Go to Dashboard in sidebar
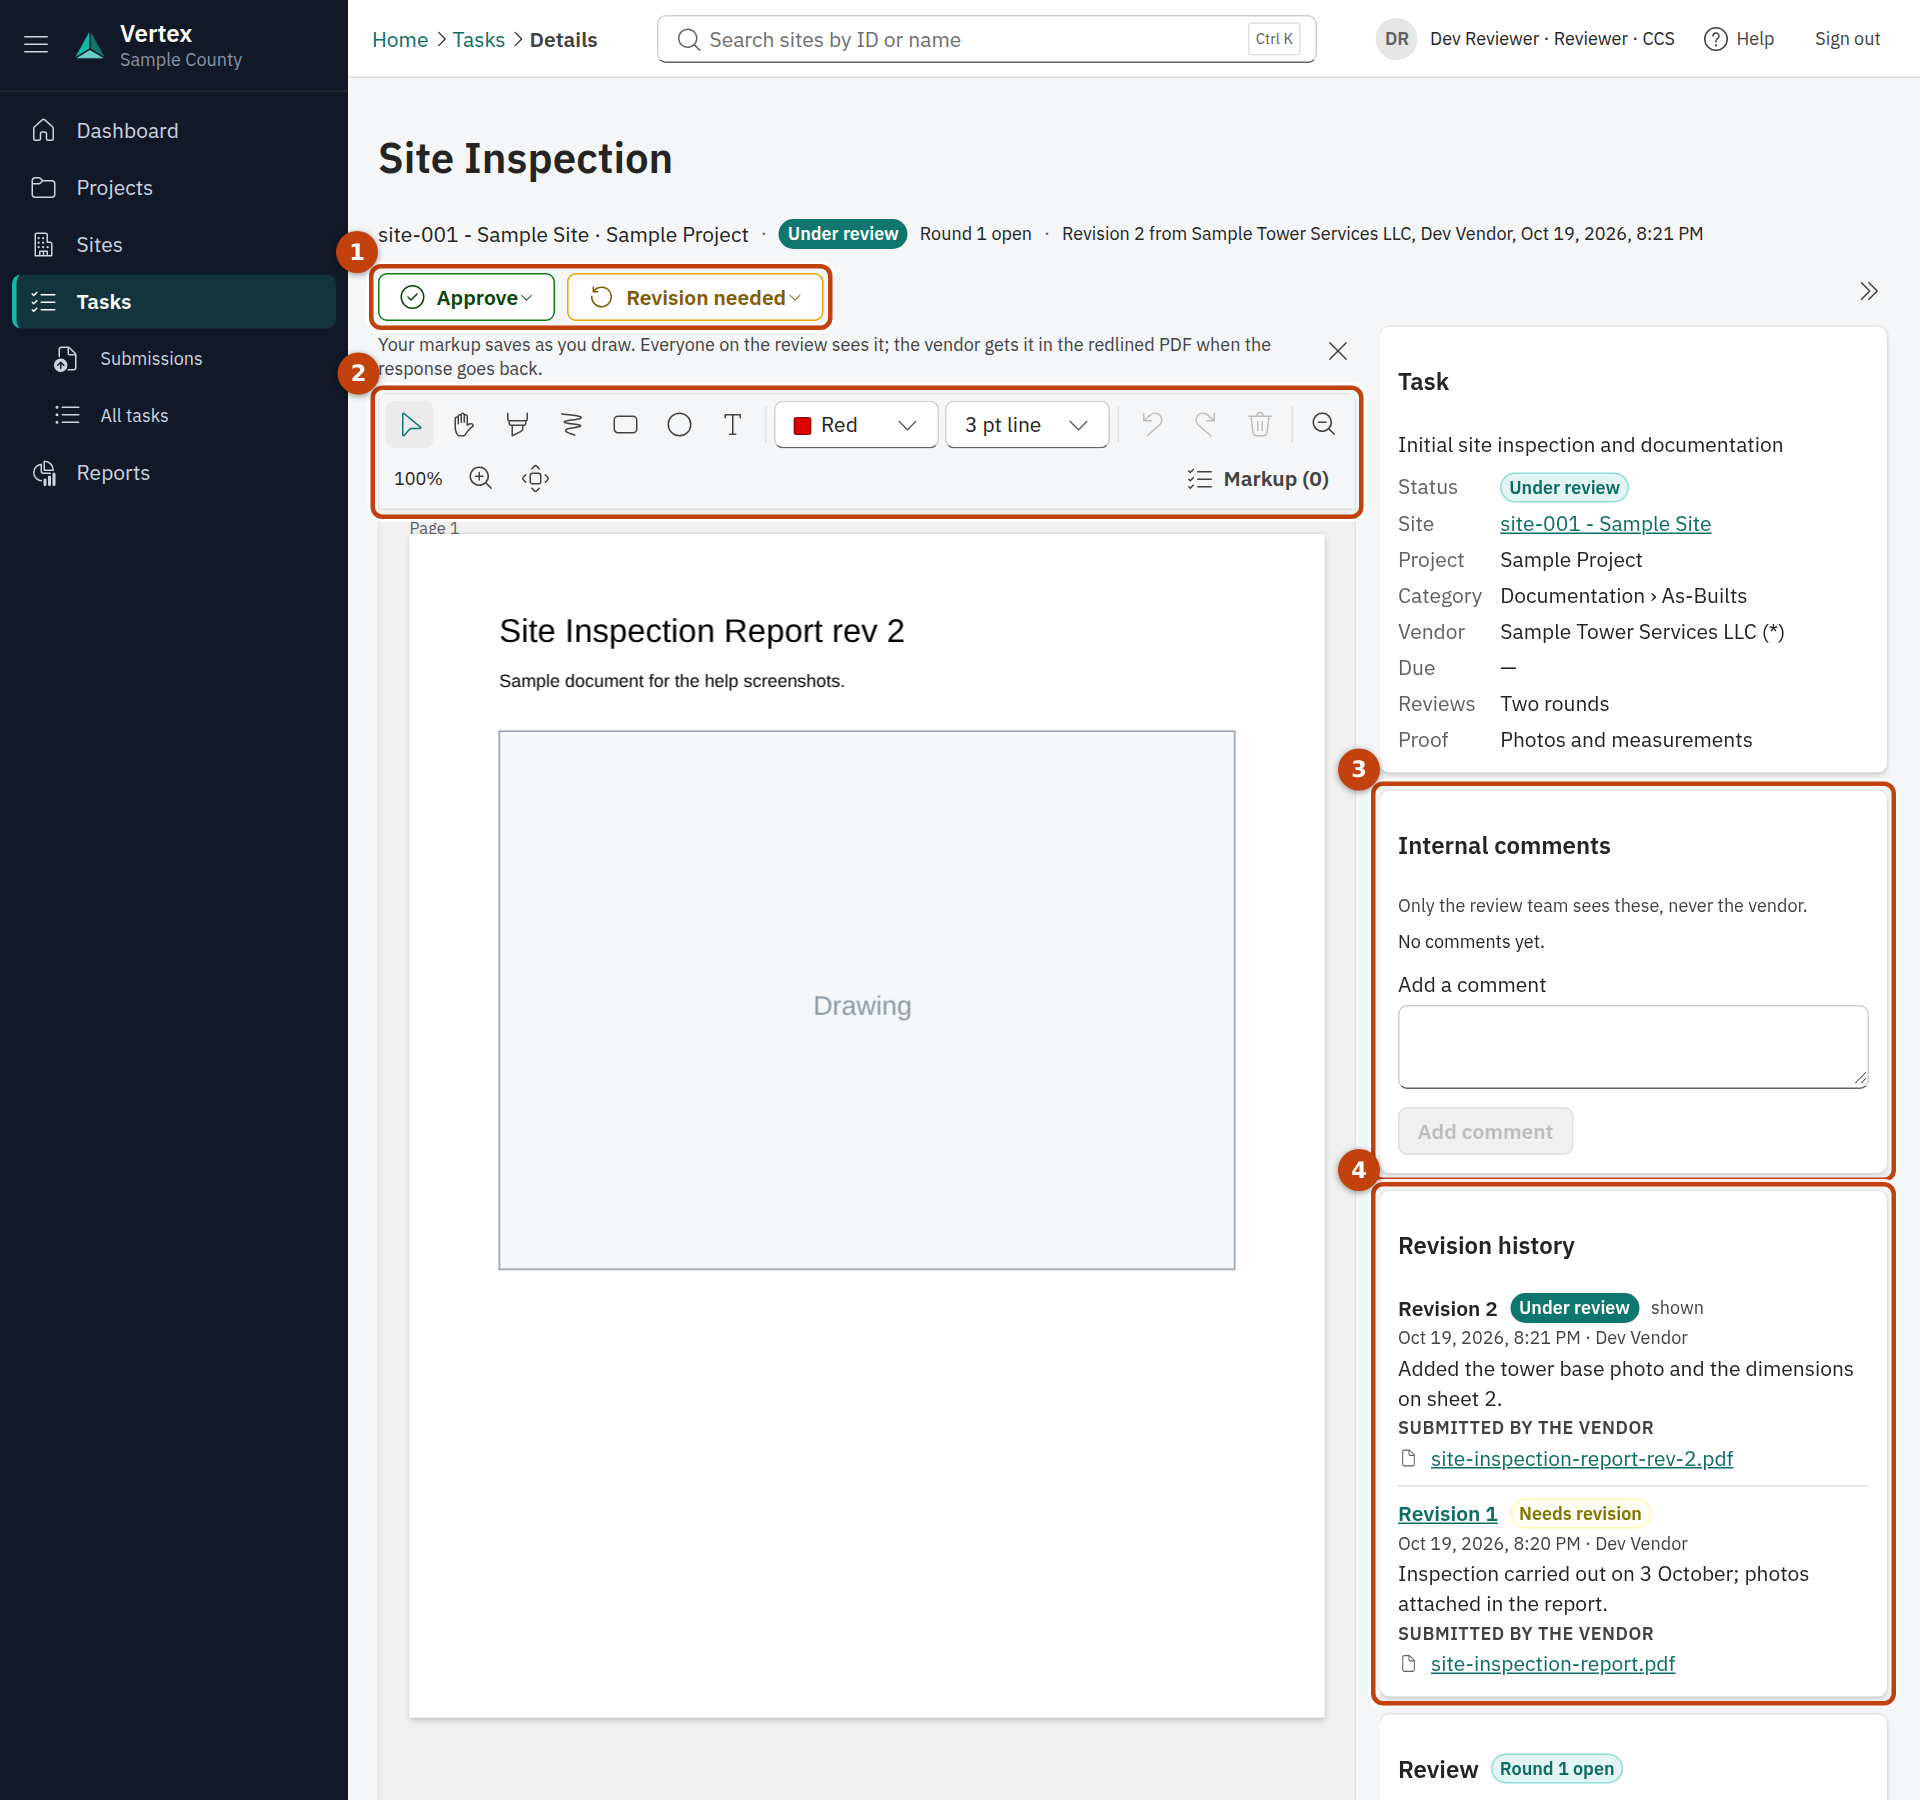This screenshot has width=1920, height=1800. click(174, 131)
